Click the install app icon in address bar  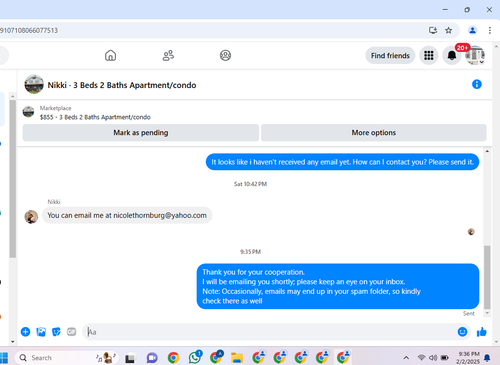pos(433,30)
